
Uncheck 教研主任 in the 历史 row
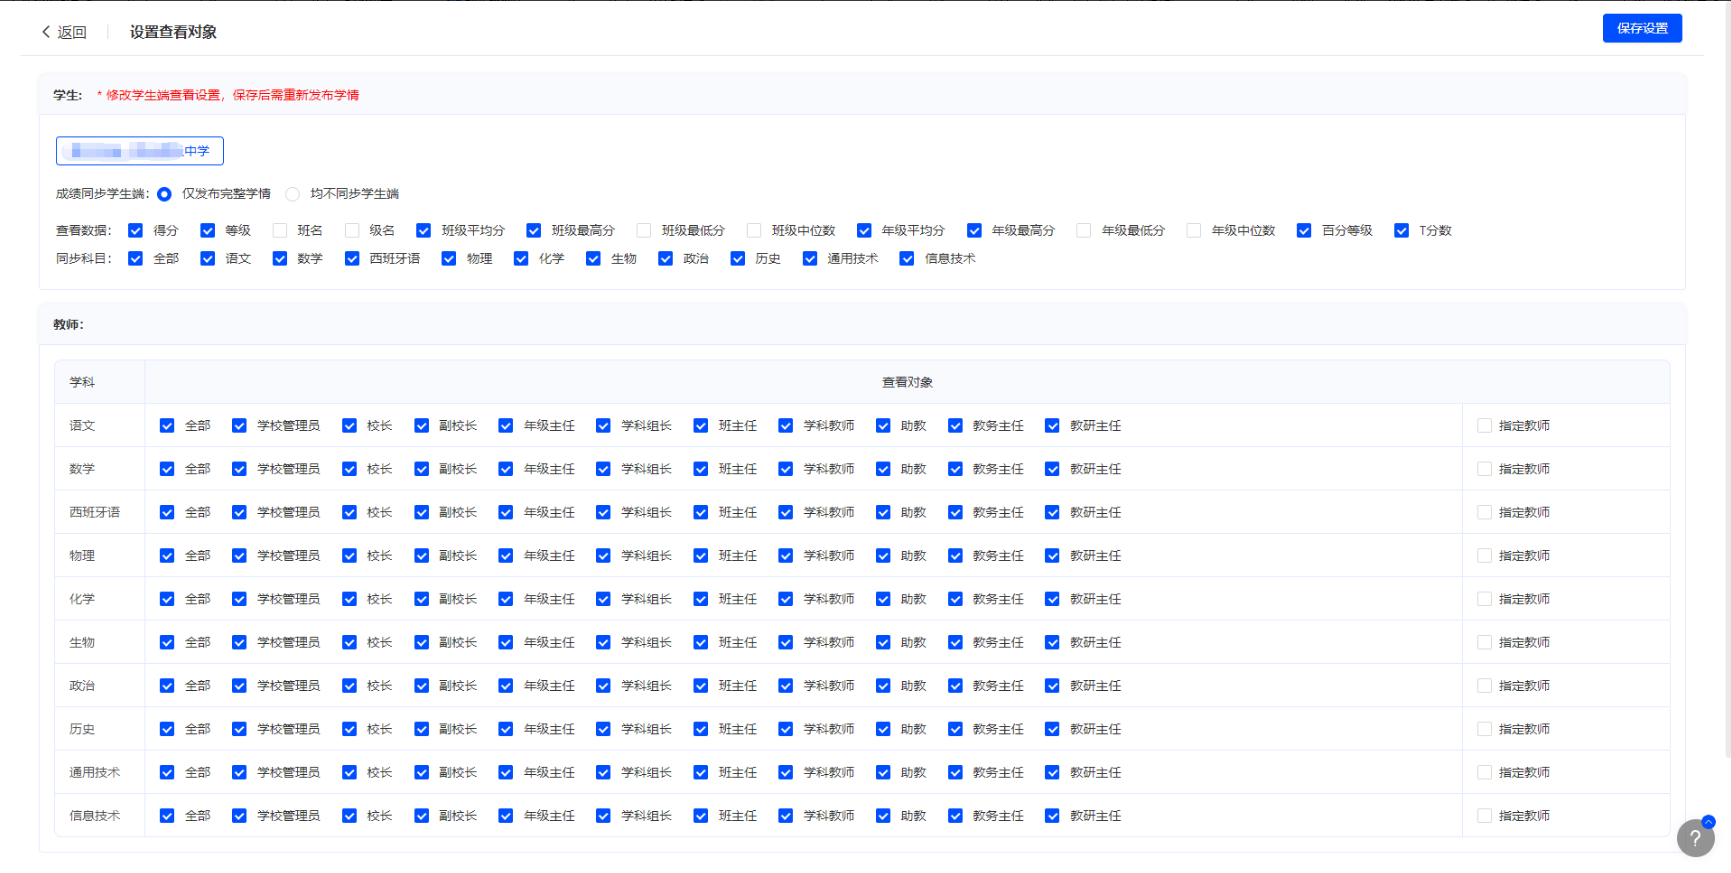coord(1052,729)
